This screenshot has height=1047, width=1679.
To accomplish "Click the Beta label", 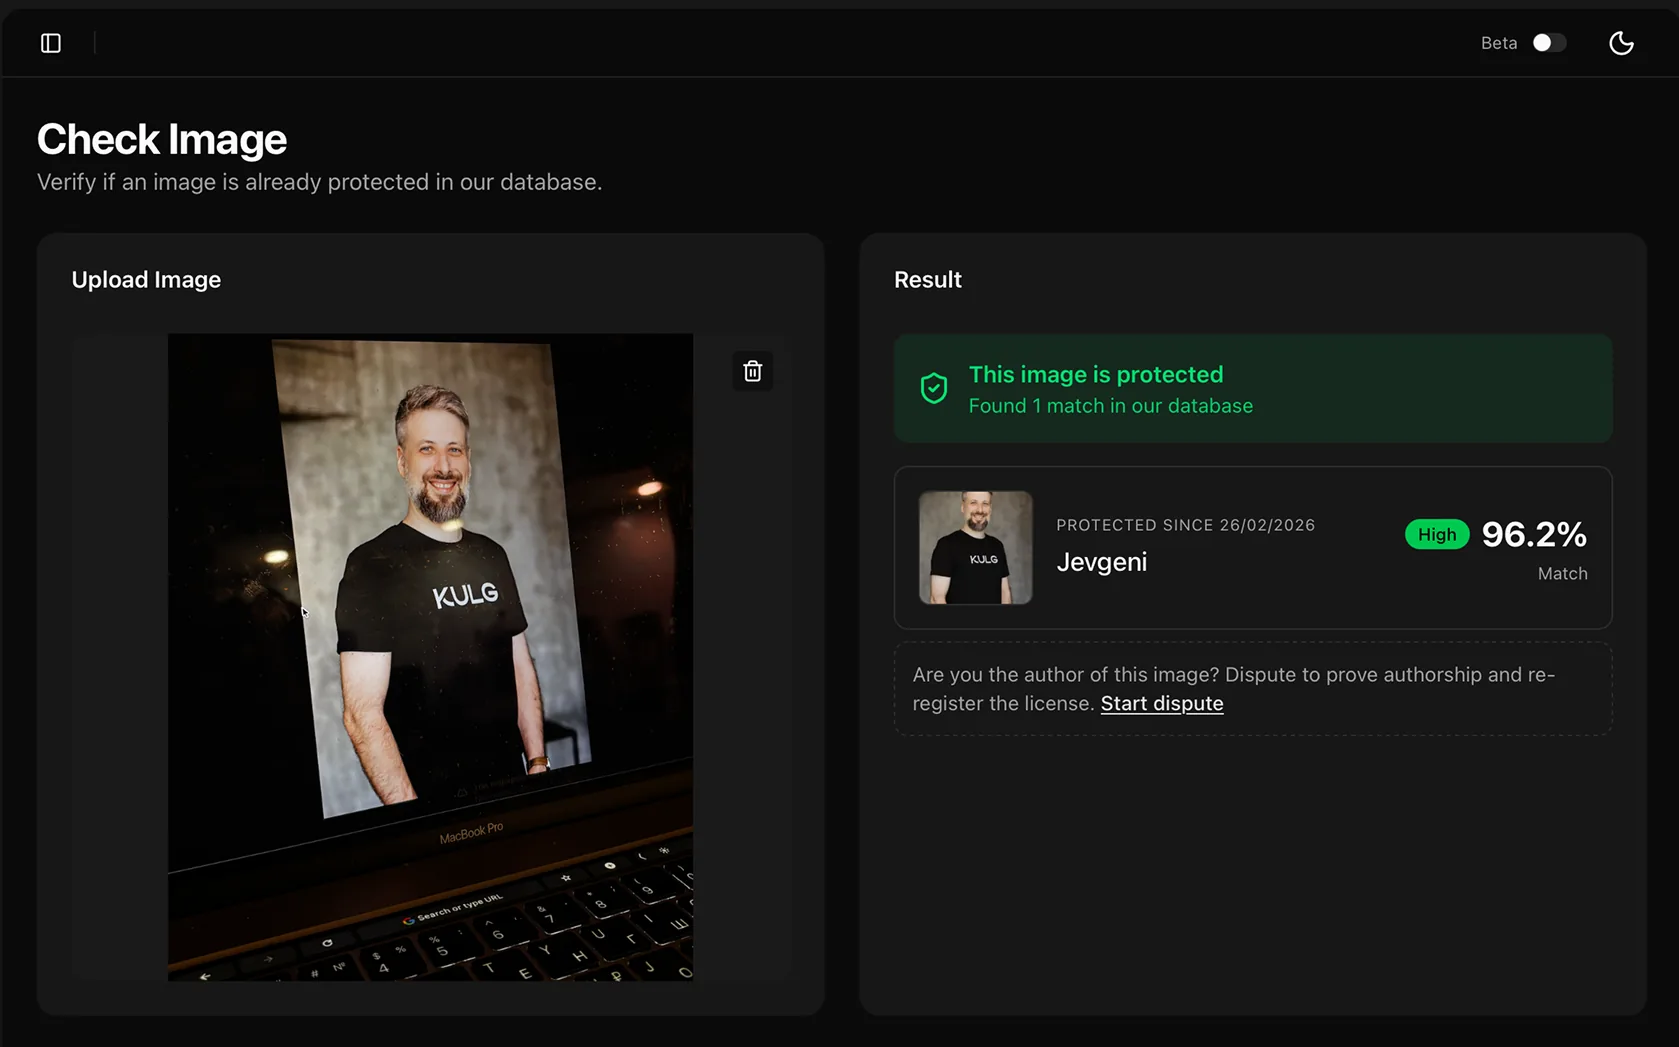I will 1499,43.
